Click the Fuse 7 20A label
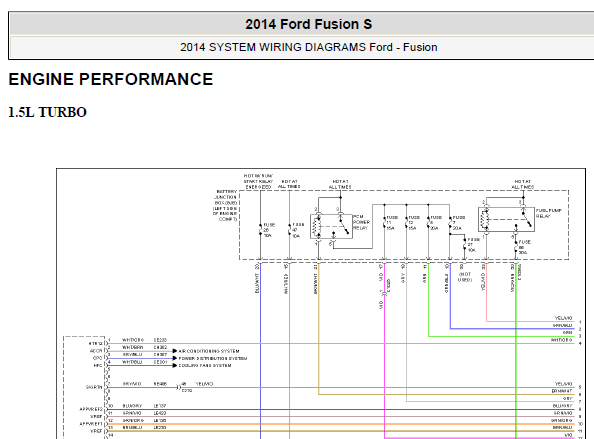 [x=458, y=223]
